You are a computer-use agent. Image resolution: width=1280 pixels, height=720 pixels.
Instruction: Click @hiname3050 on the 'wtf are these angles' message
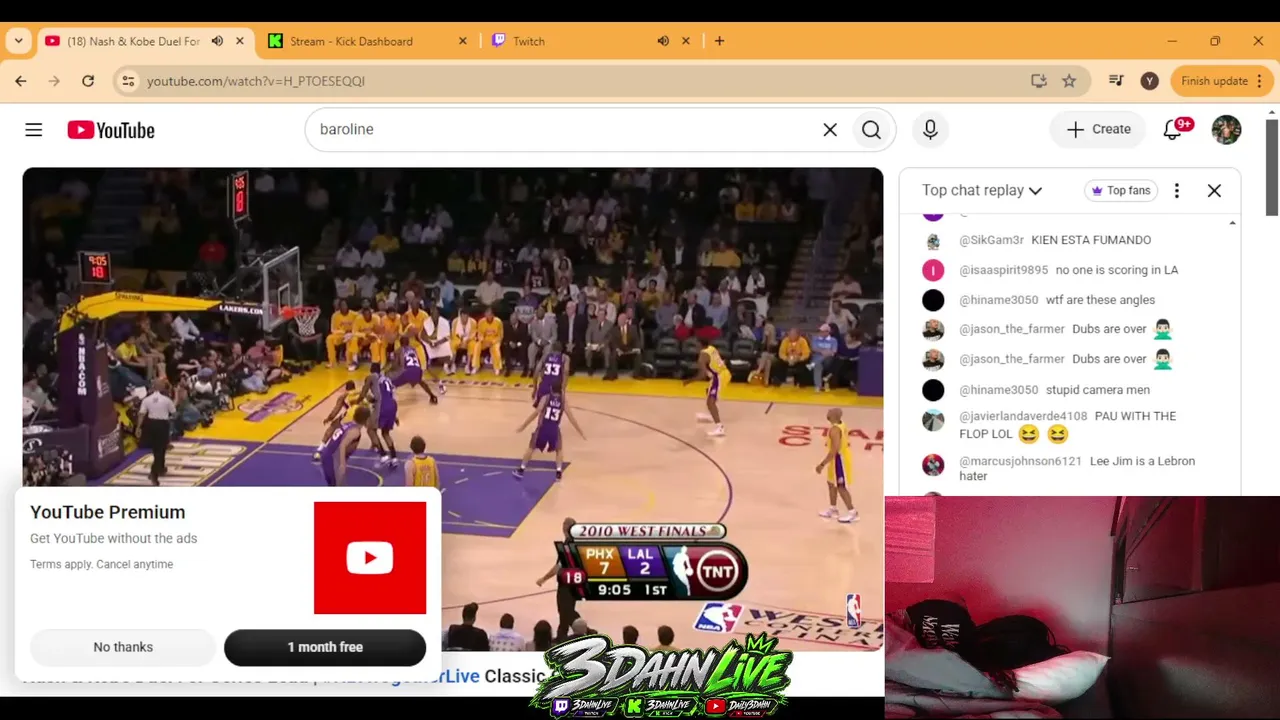click(998, 300)
